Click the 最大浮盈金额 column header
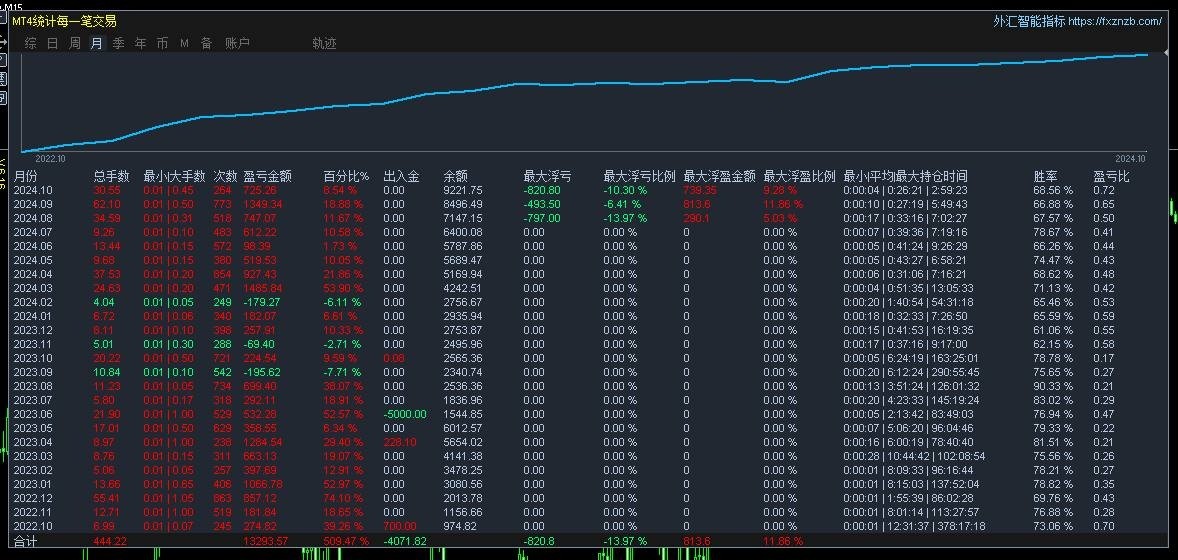The image size is (1178, 560). click(x=720, y=177)
